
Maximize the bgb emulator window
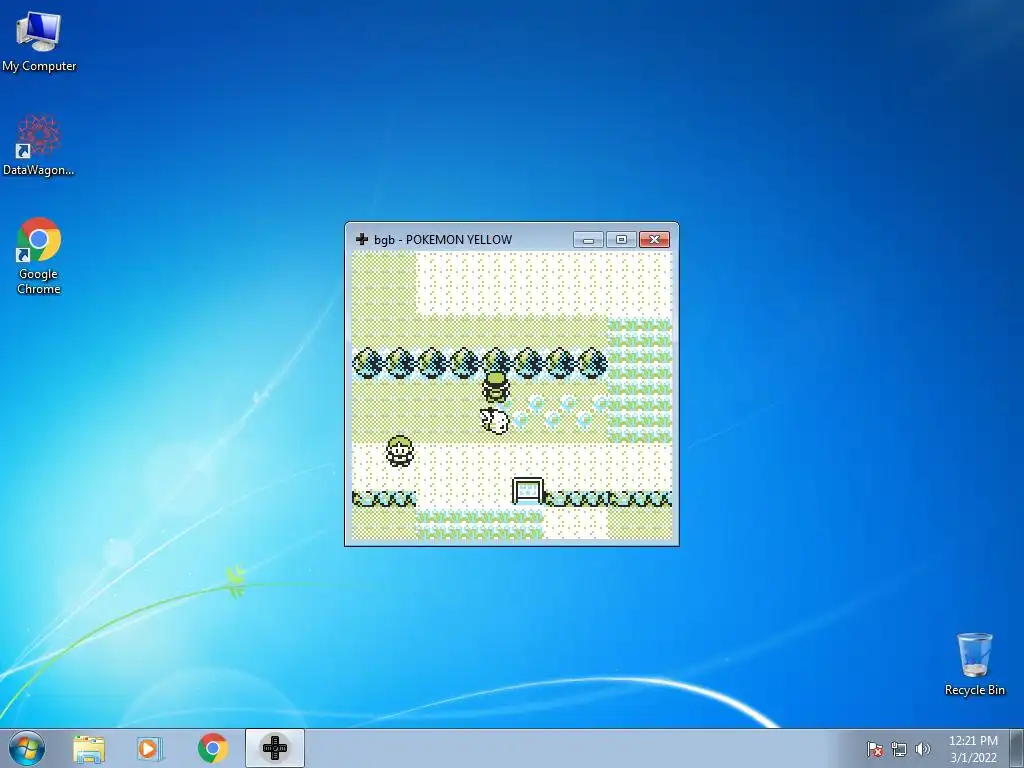(621, 240)
